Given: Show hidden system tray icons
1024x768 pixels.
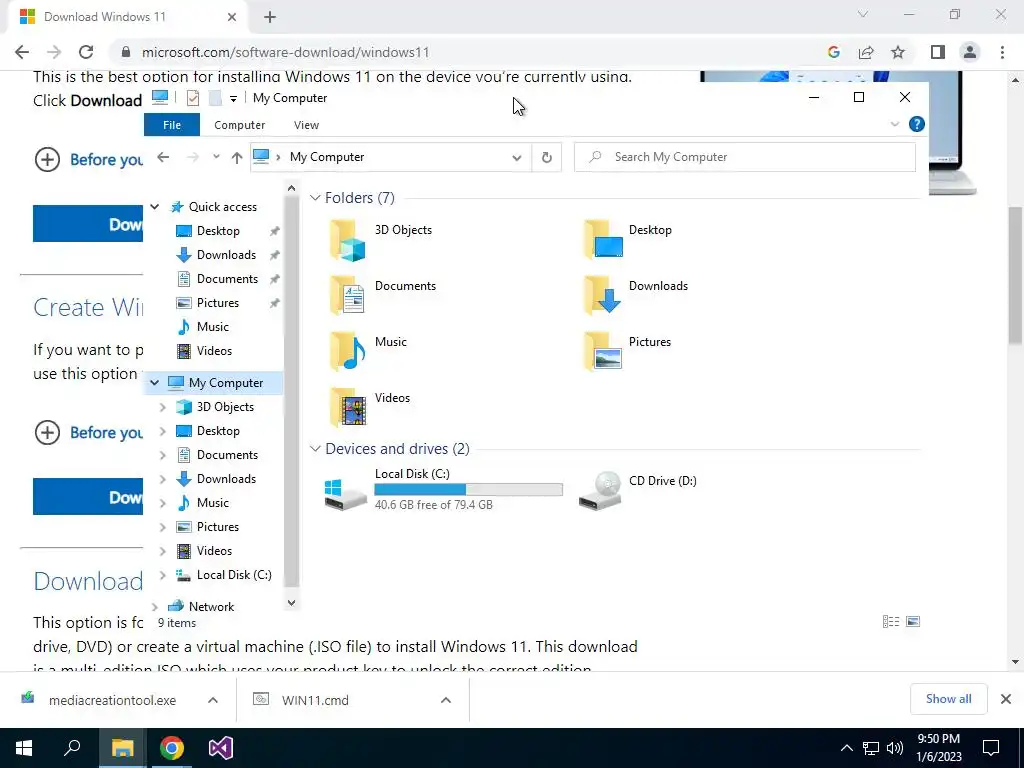Looking at the screenshot, I should (x=846, y=748).
